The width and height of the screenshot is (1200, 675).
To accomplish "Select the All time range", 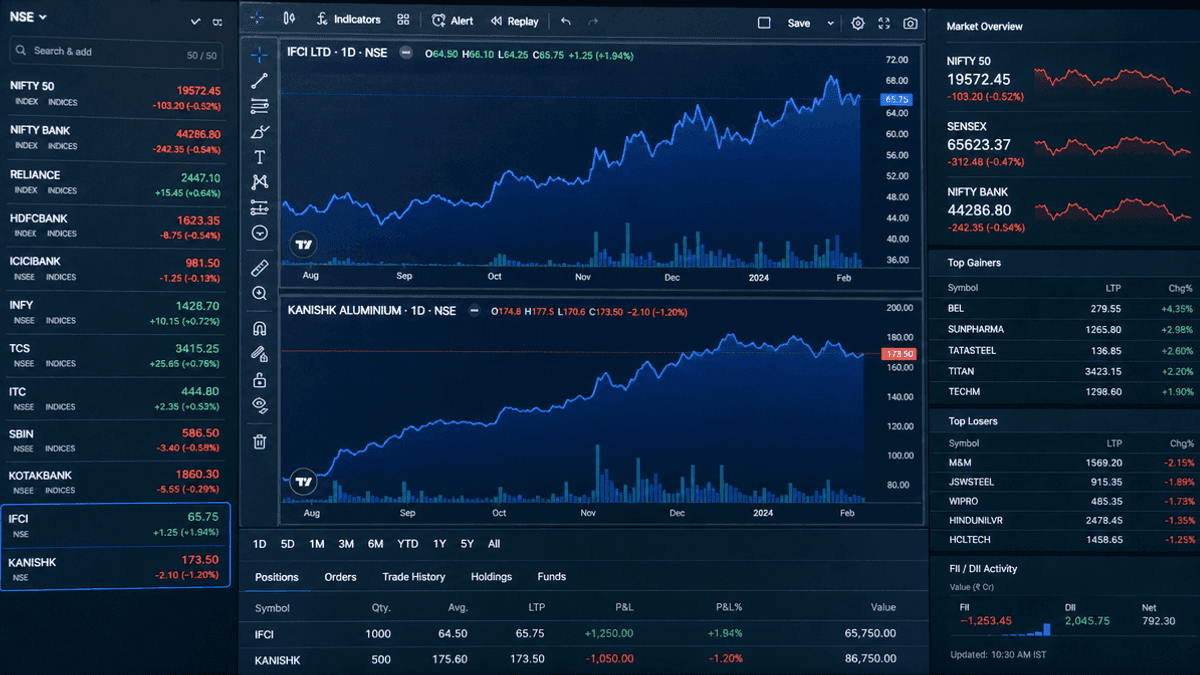I will tap(494, 544).
